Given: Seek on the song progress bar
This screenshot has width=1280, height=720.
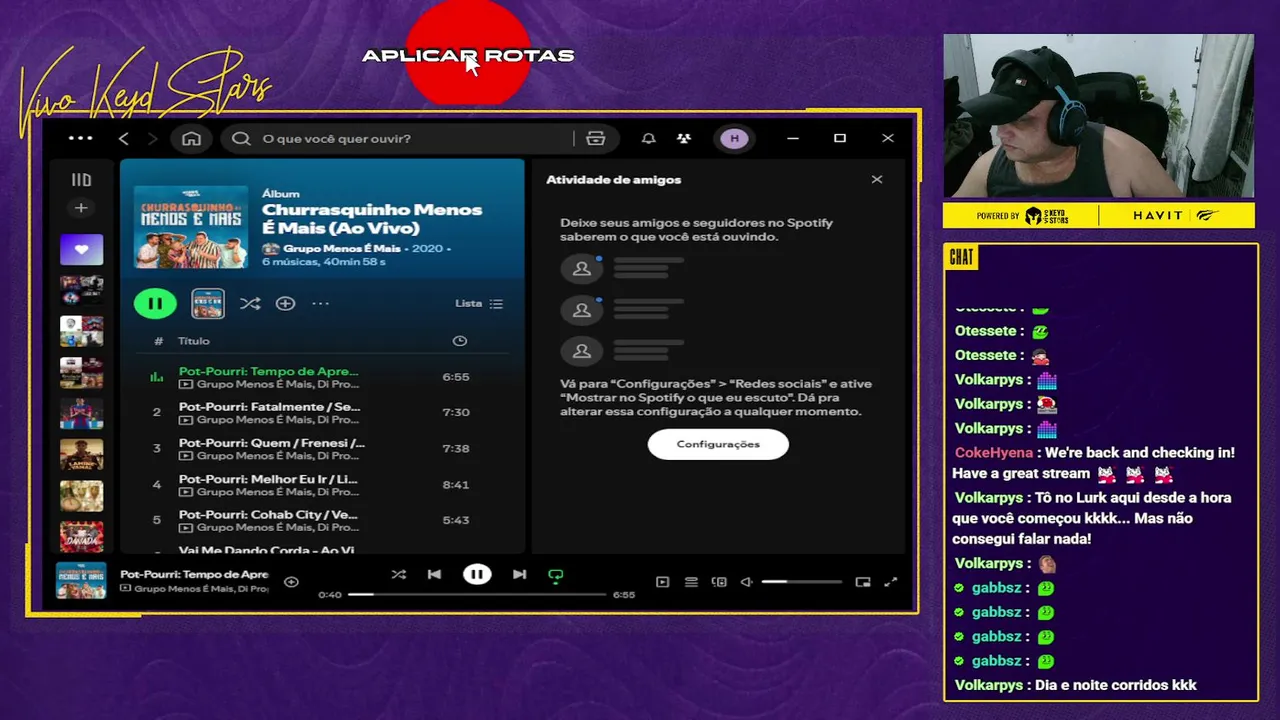Looking at the screenshot, I should 477,594.
